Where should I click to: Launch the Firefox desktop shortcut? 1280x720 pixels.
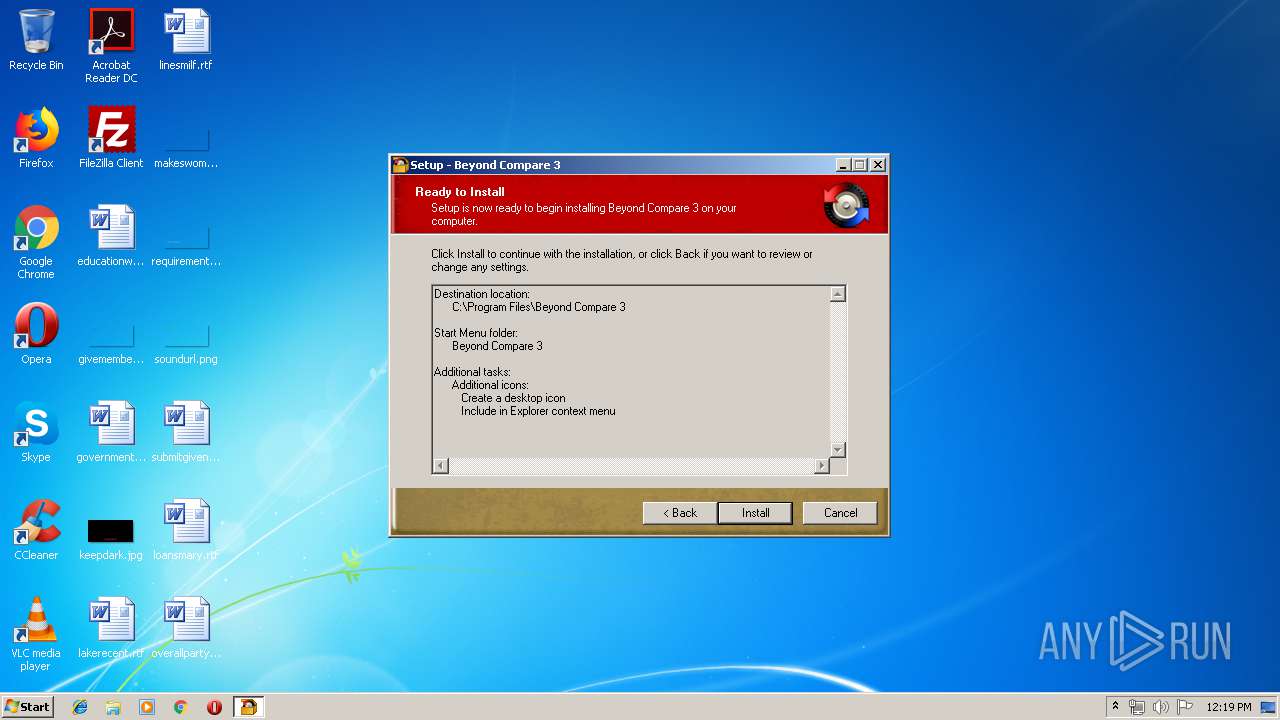coord(36,138)
